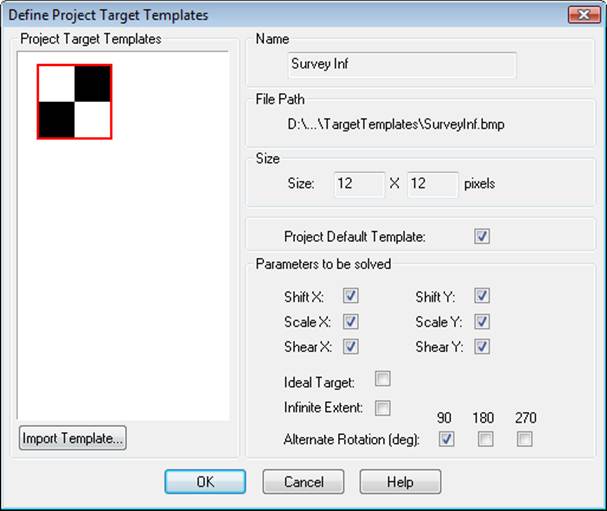Click the Import Template button

tap(72, 438)
